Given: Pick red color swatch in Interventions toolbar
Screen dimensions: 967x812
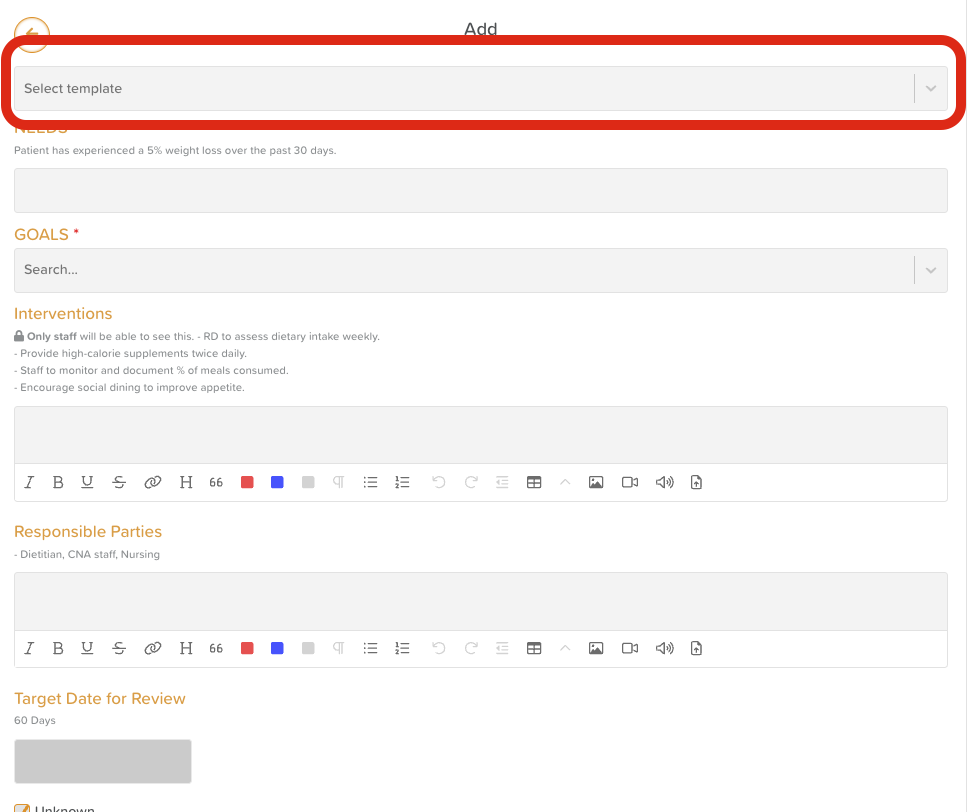Looking at the screenshot, I should click(x=247, y=482).
